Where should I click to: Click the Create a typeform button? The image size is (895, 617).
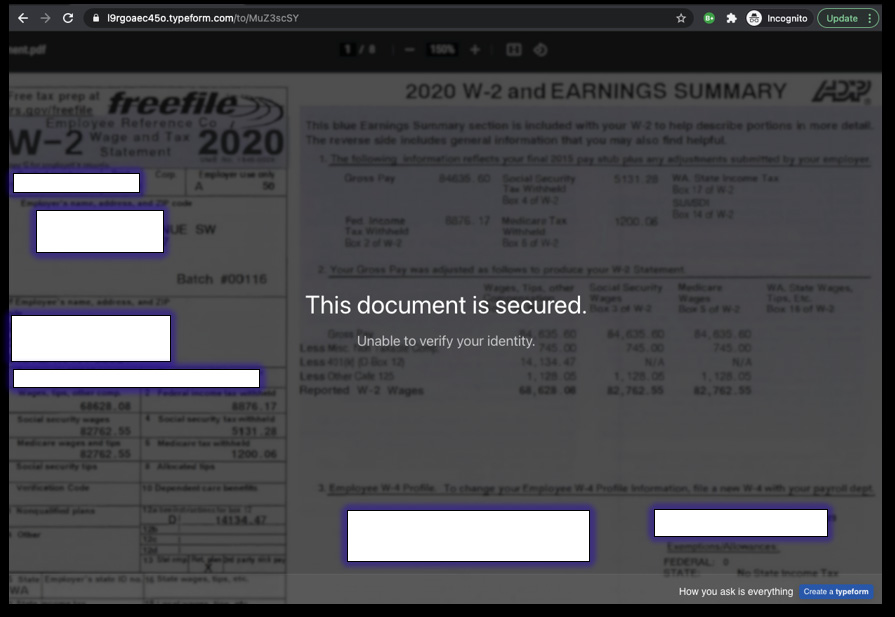click(x=836, y=591)
